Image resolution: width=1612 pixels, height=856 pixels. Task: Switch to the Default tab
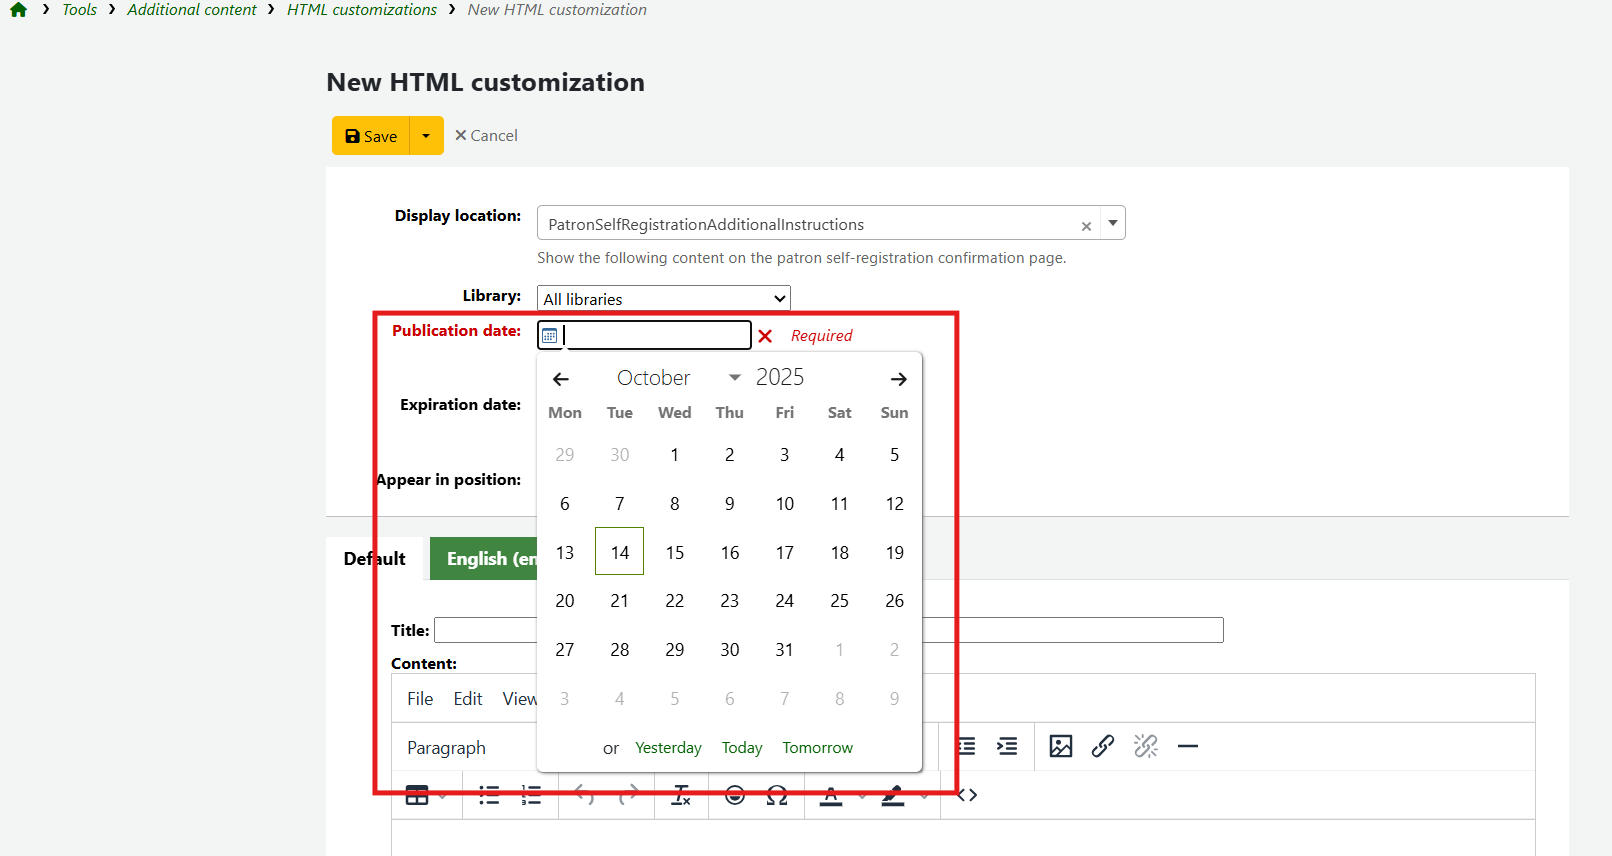point(375,559)
